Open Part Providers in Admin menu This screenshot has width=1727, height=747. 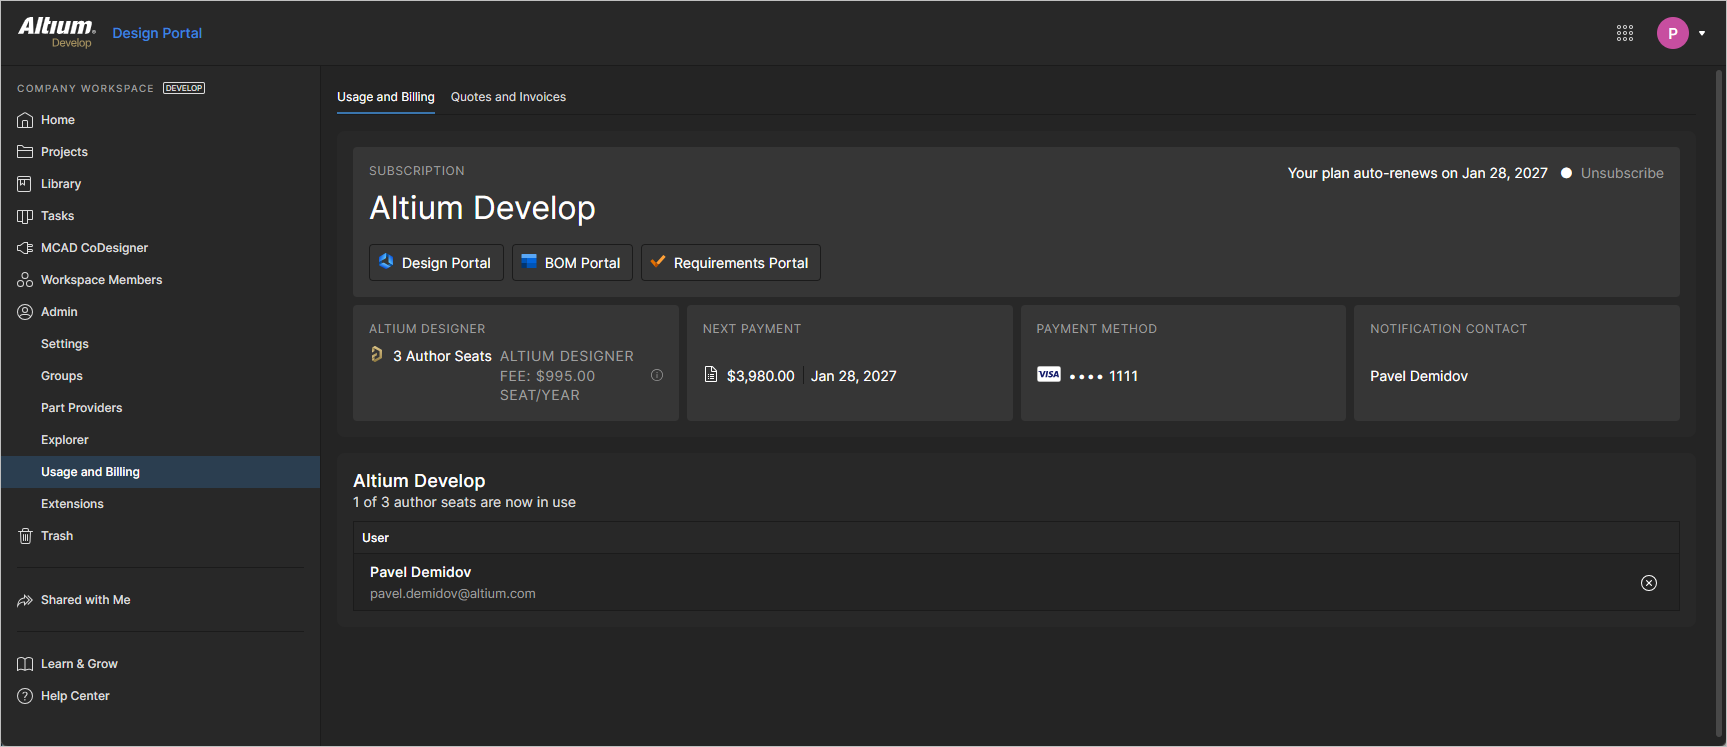[81, 408]
